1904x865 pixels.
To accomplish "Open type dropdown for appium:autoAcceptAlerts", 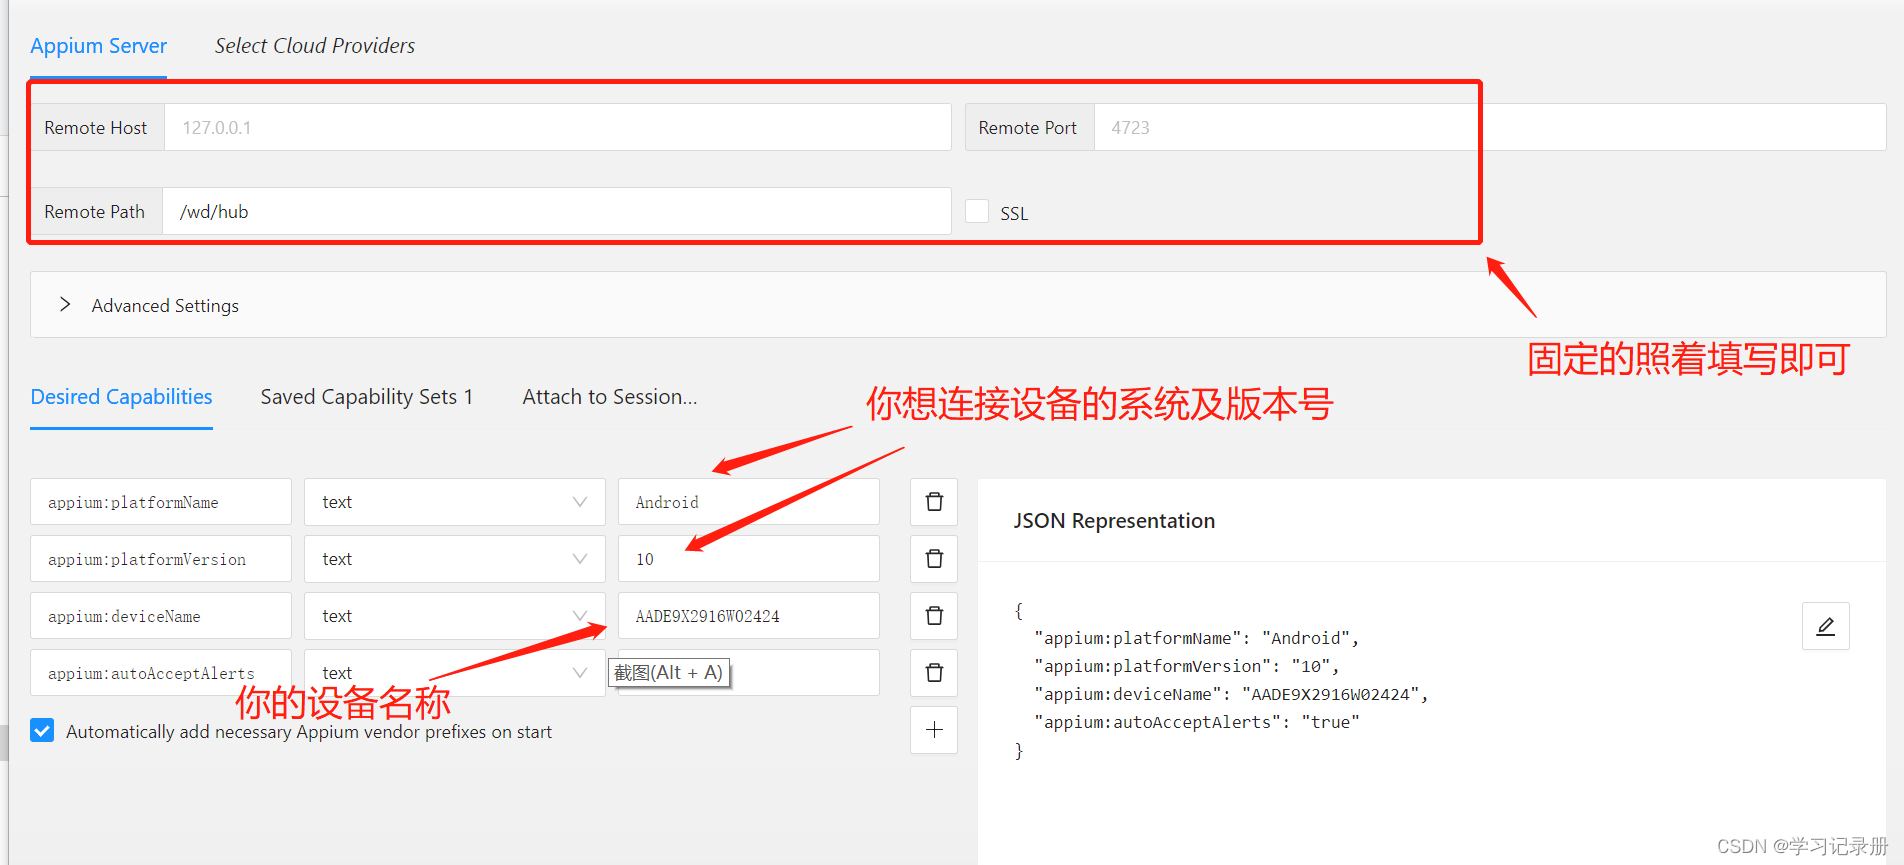I will 455,673.
